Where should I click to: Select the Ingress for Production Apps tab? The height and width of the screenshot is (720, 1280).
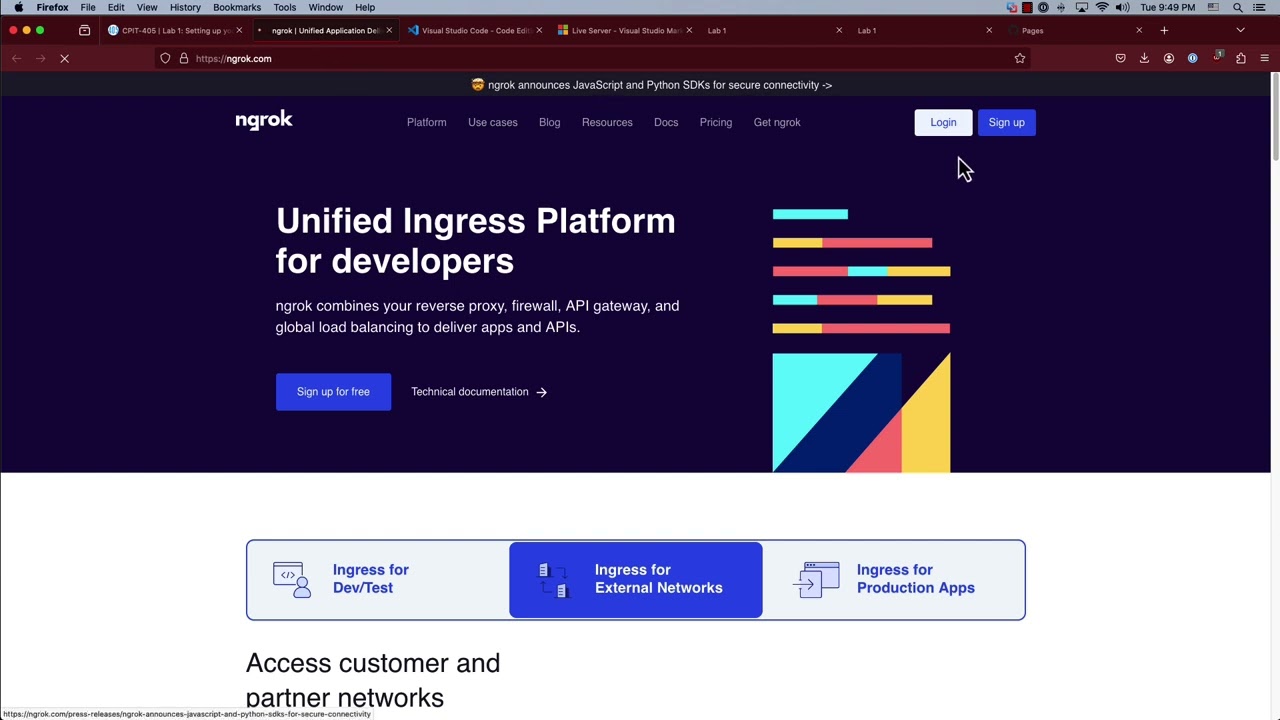click(x=894, y=580)
